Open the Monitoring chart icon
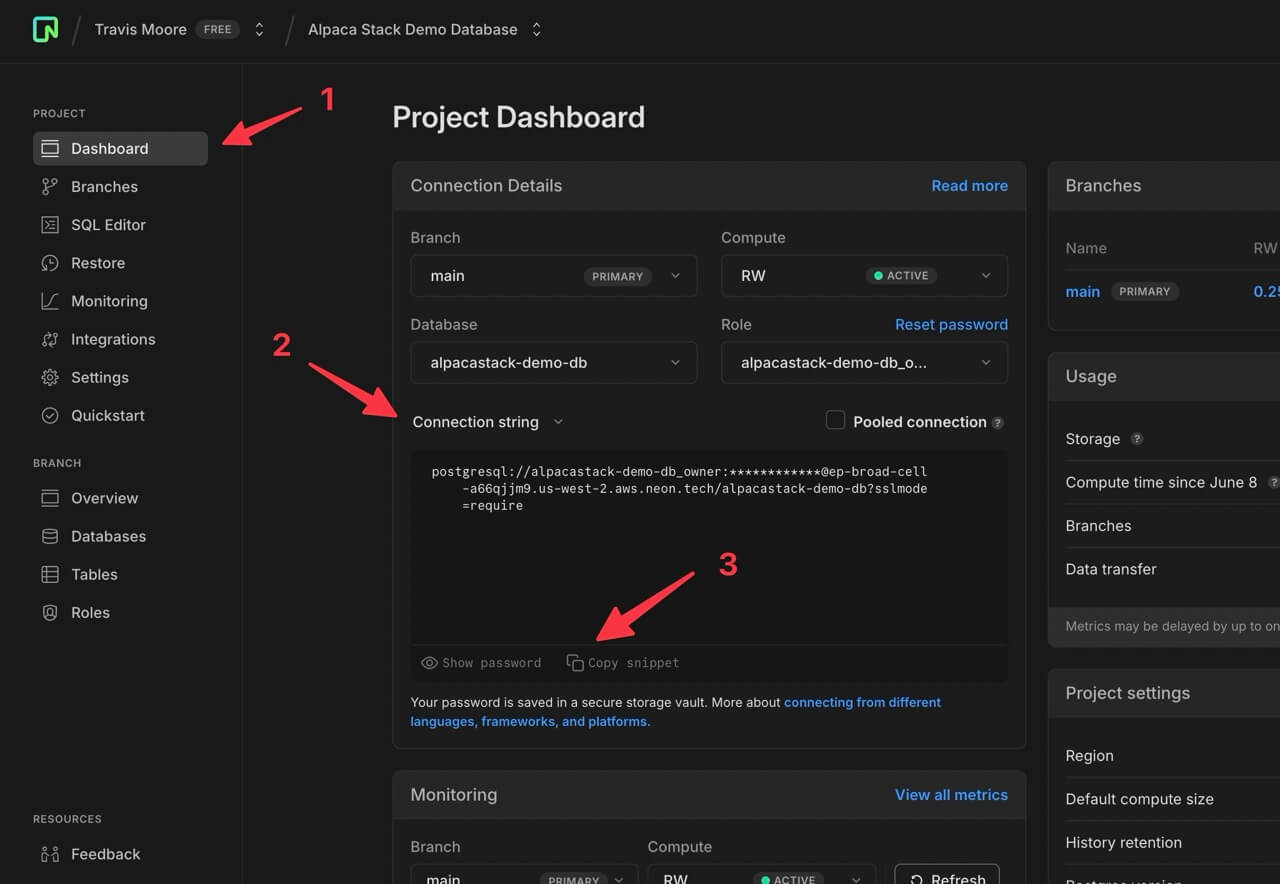1280x884 pixels. tap(49, 301)
